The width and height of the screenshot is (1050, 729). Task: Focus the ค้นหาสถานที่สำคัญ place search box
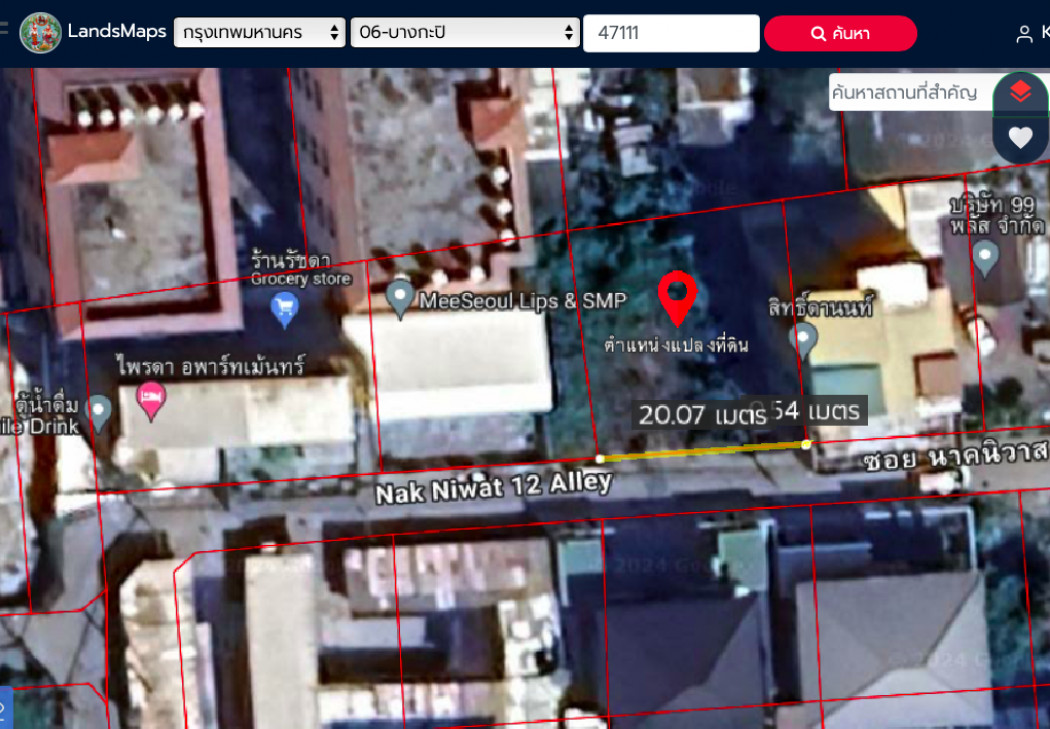tap(909, 93)
